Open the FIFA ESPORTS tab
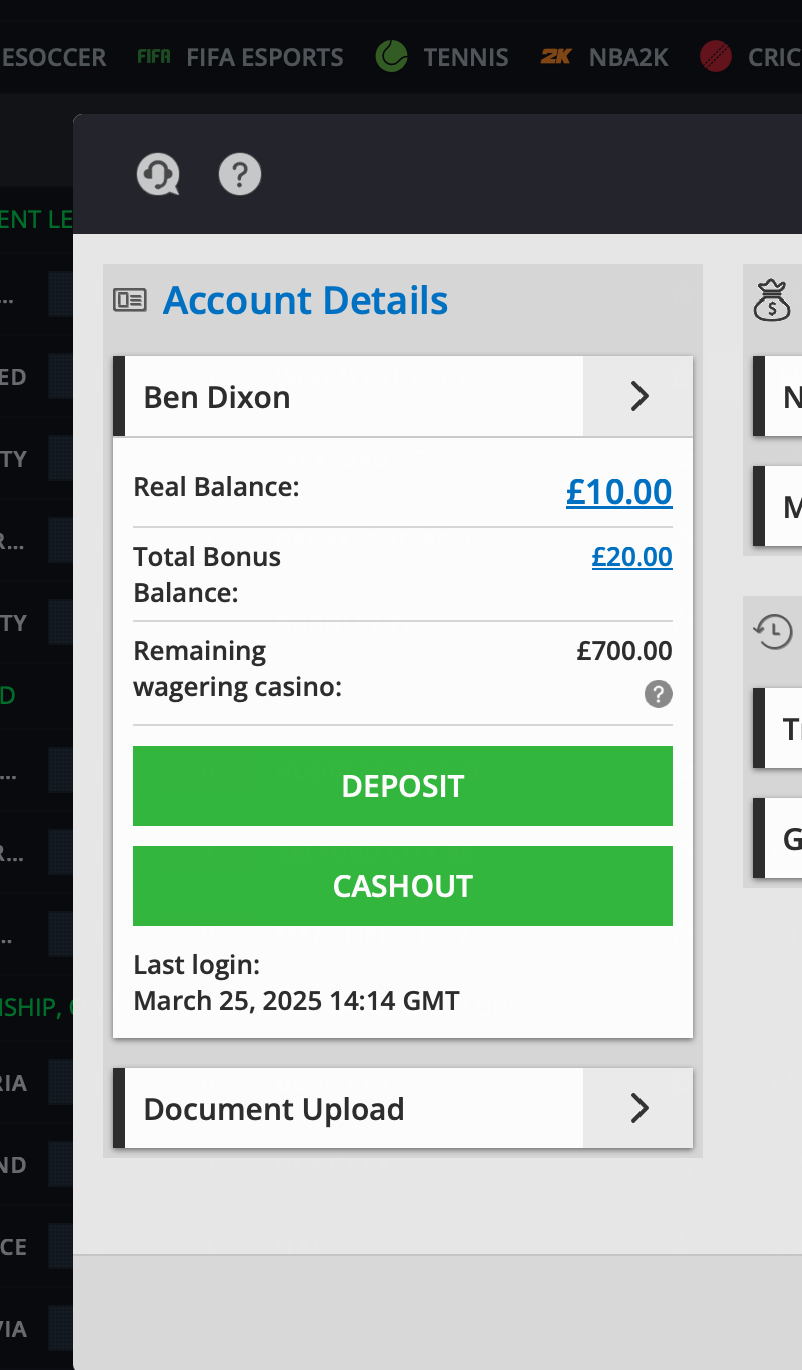The height and width of the screenshot is (1370, 802). click(x=264, y=57)
